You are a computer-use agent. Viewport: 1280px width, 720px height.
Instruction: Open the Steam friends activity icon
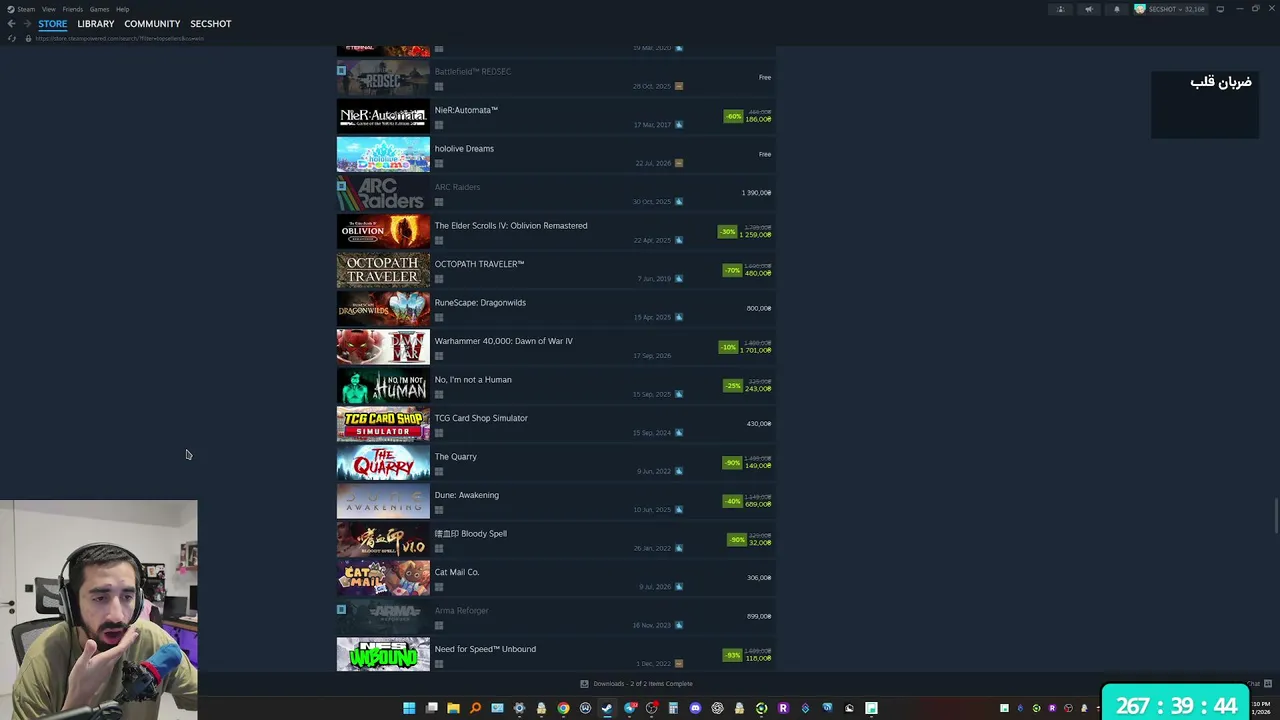1061,9
